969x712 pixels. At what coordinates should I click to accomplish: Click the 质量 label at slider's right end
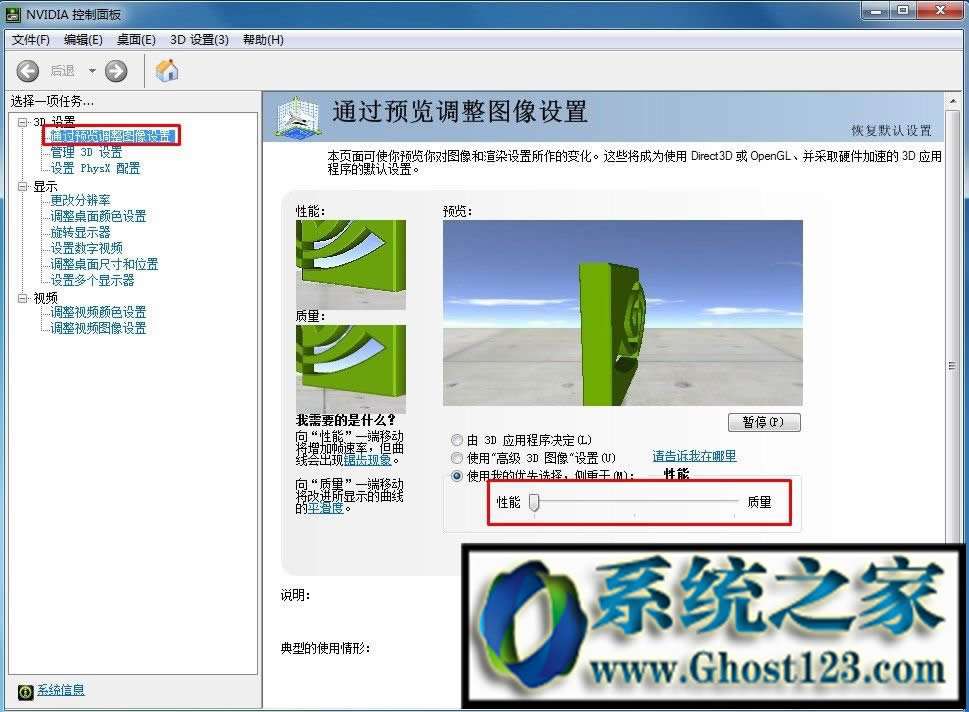point(760,502)
